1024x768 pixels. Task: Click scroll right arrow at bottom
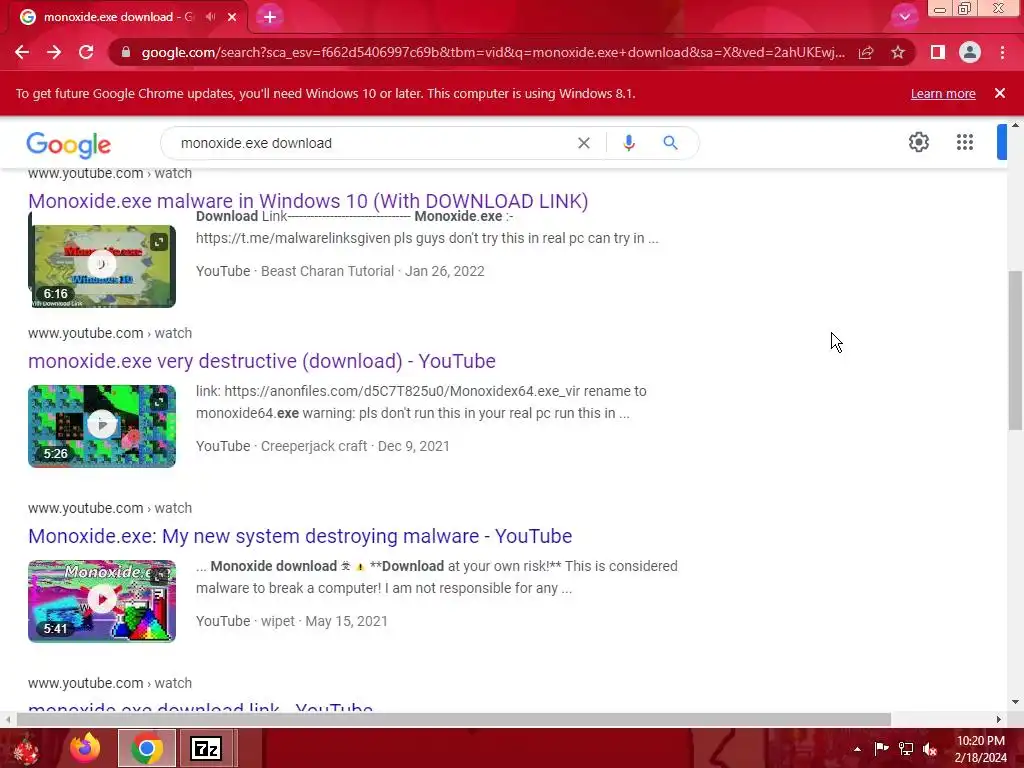coord(999,720)
